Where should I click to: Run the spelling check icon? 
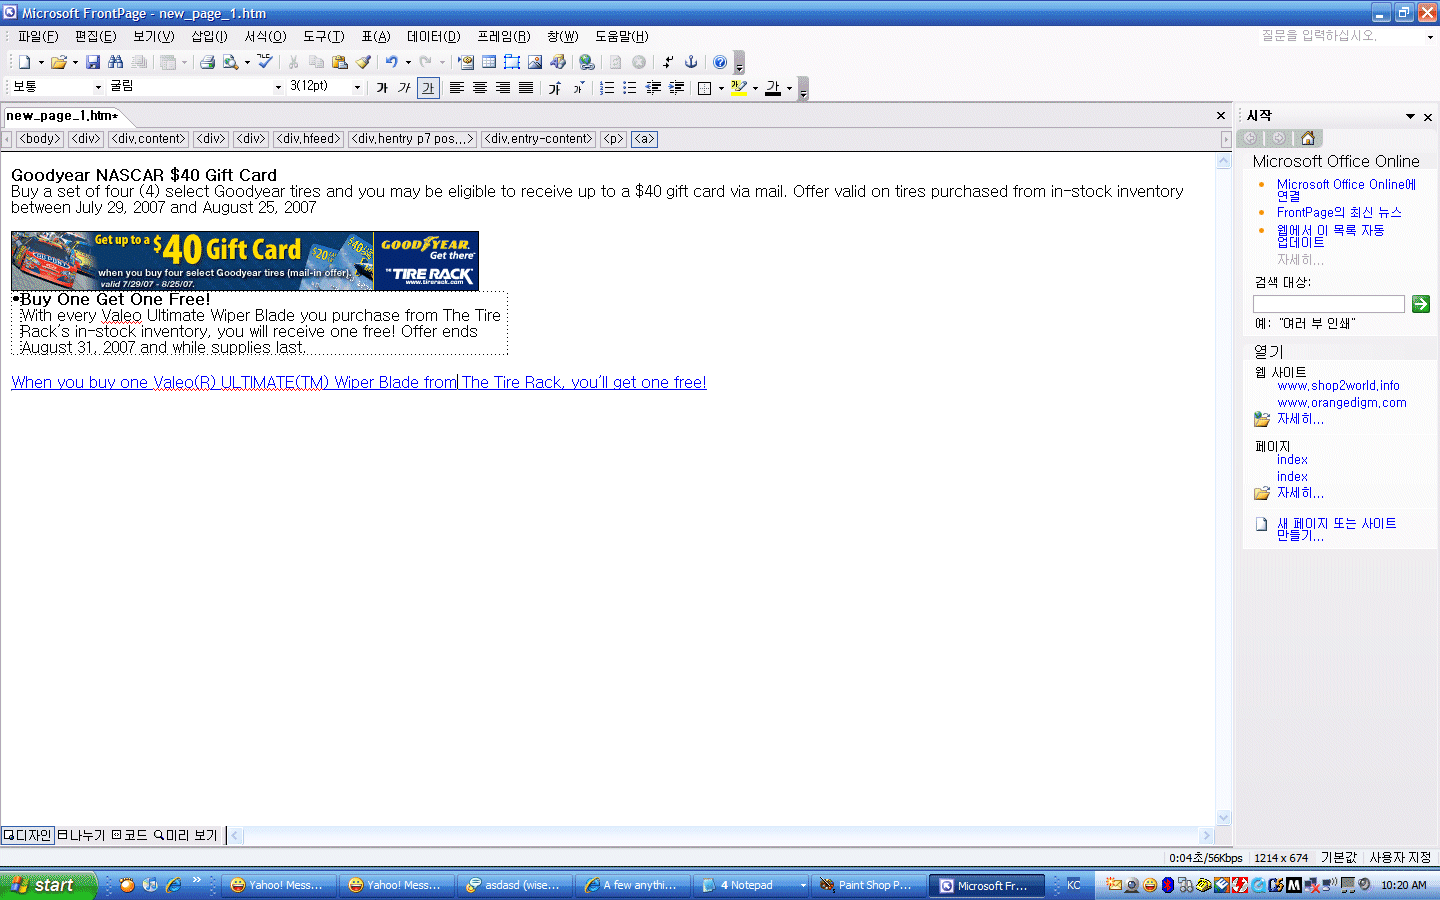265,62
